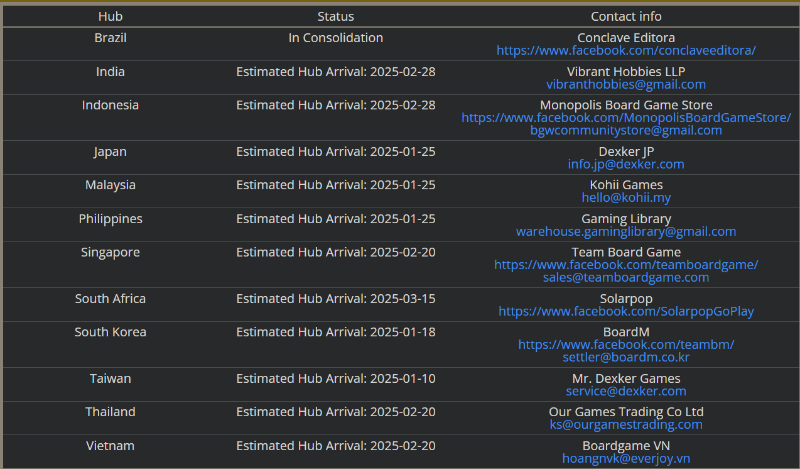The image size is (800, 469).
Task: Select Japan's Estimated Hub Arrival status
Action: point(336,152)
